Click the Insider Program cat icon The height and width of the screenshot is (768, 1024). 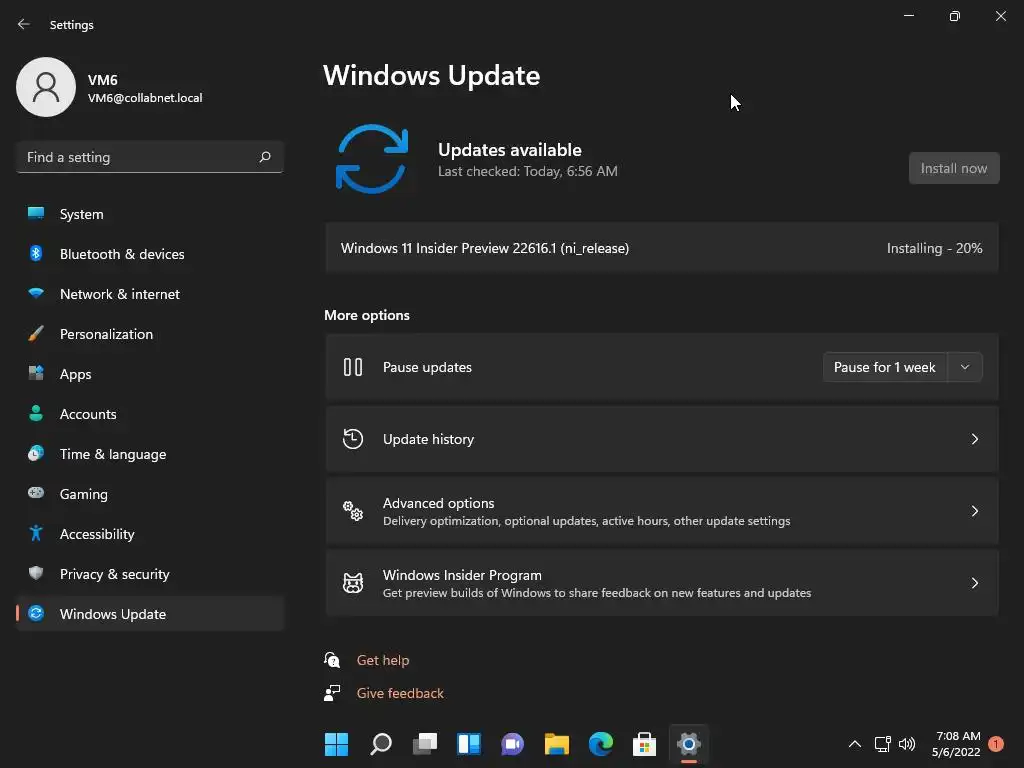pyautogui.click(x=353, y=583)
